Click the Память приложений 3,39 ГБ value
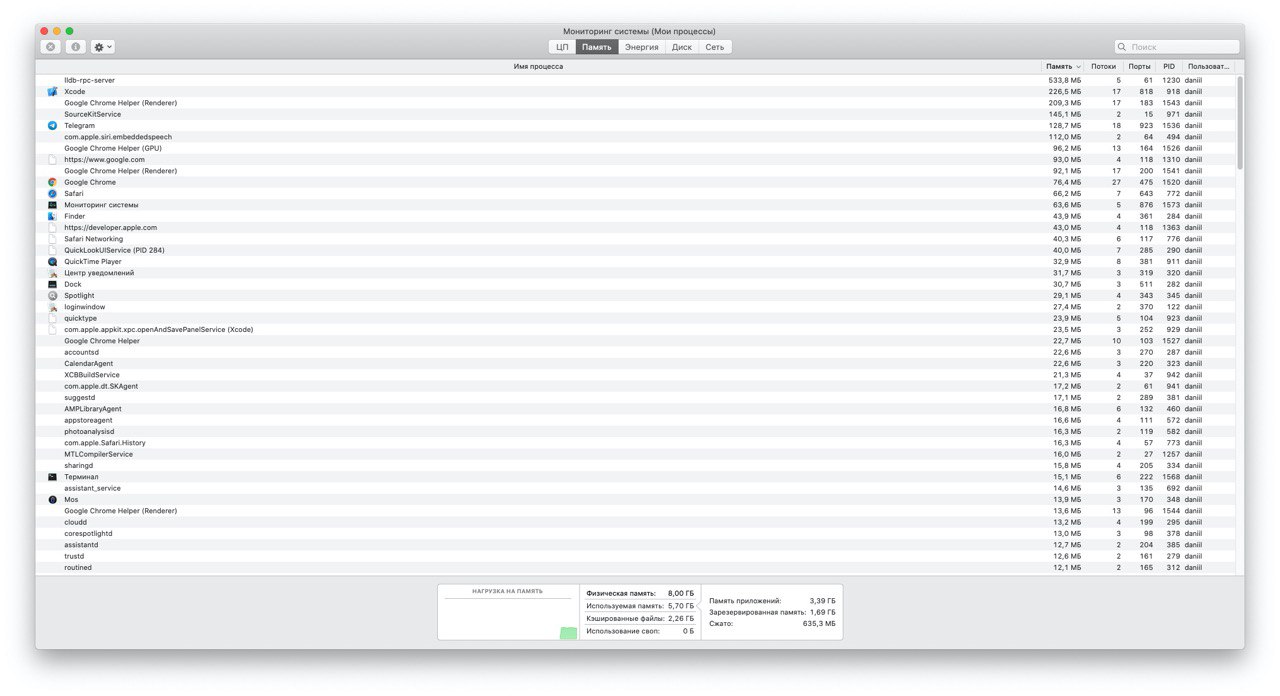 (x=824, y=601)
